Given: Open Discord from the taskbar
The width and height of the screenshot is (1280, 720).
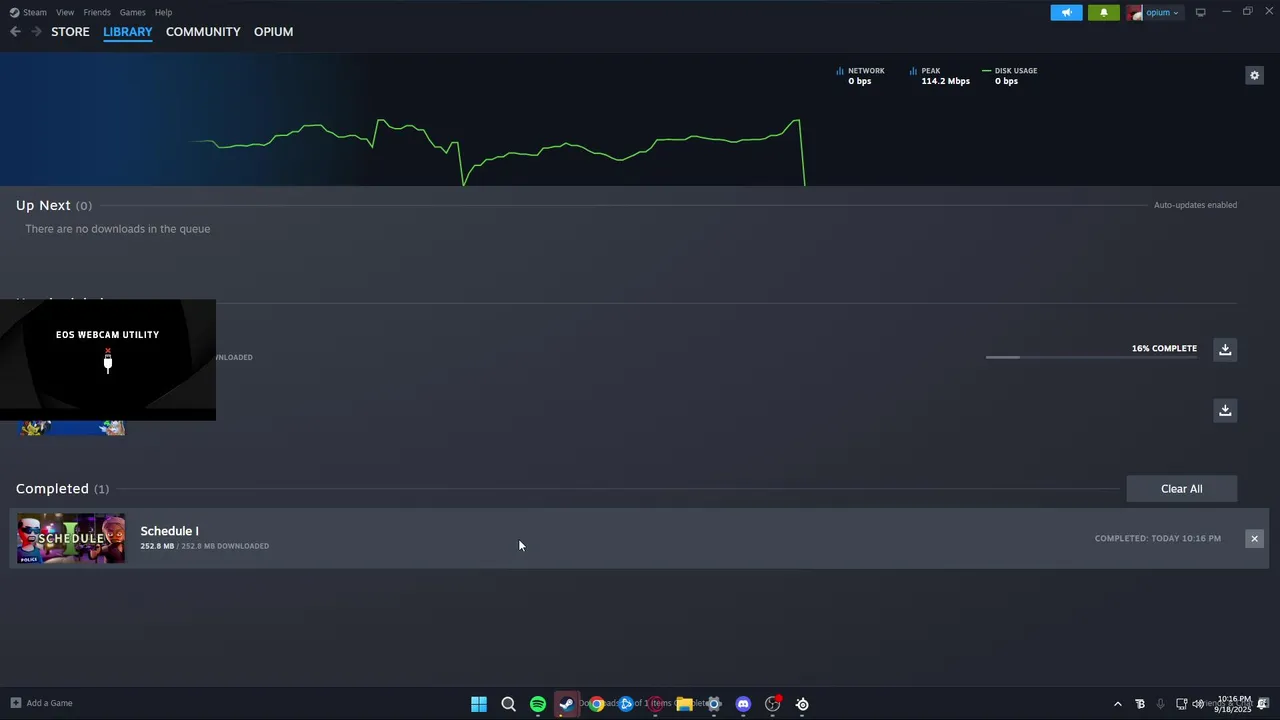Looking at the screenshot, I should tap(743, 704).
